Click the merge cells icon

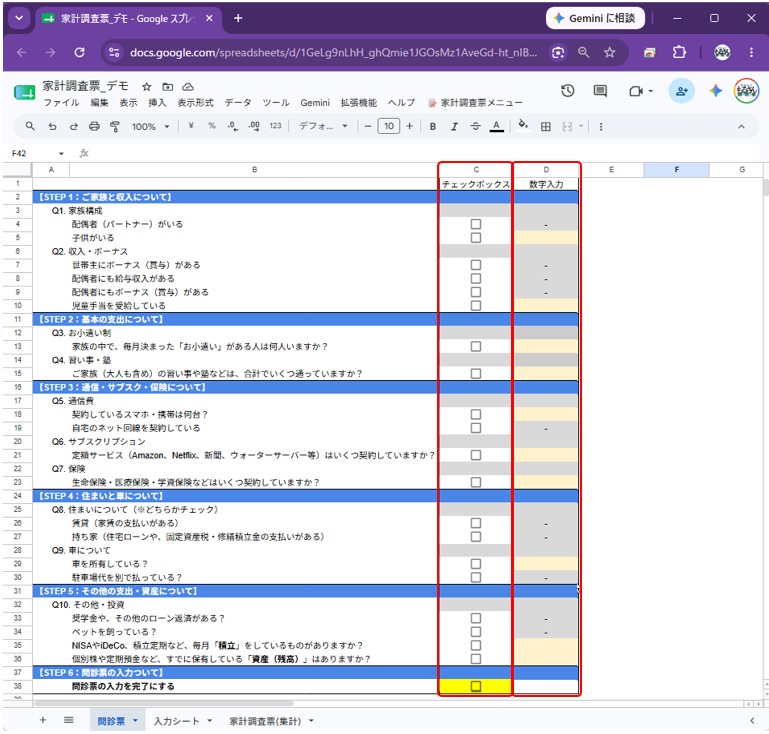click(x=567, y=127)
